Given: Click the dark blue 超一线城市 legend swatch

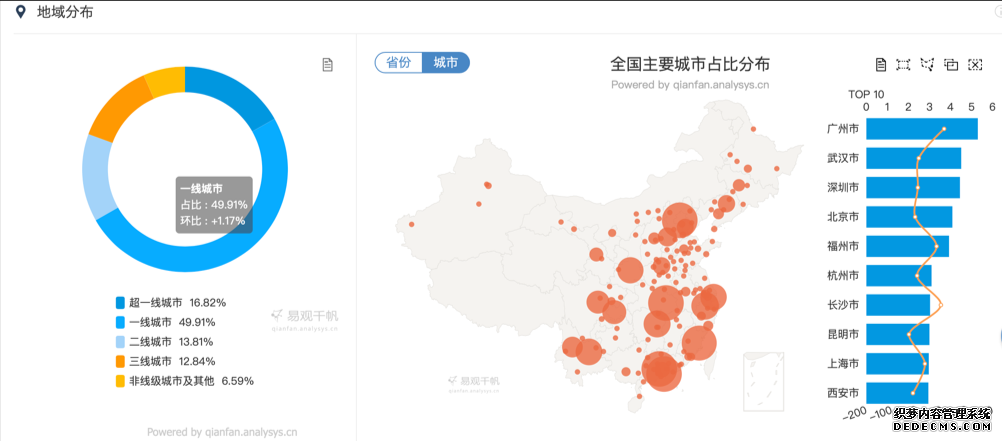Looking at the screenshot, I should point(120,303).
